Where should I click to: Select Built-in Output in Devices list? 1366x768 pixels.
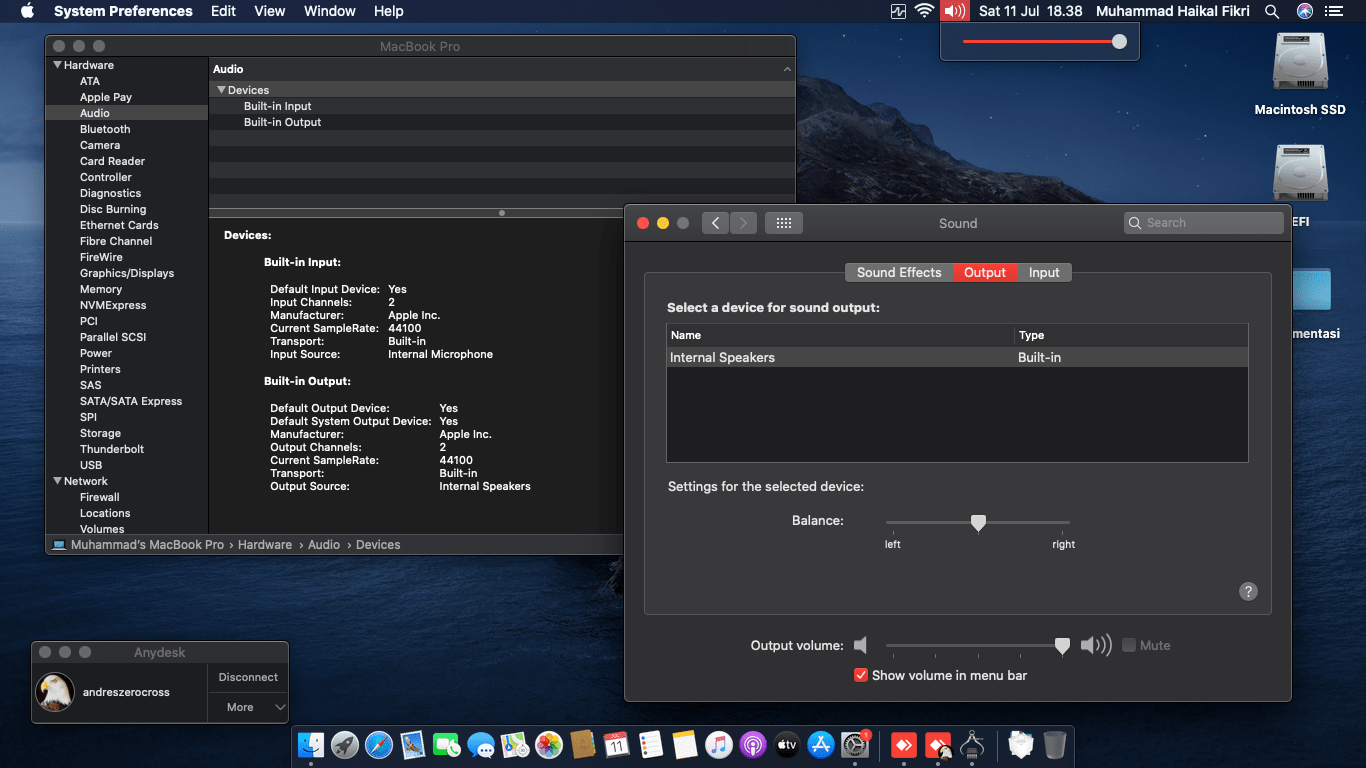[283, 122]
